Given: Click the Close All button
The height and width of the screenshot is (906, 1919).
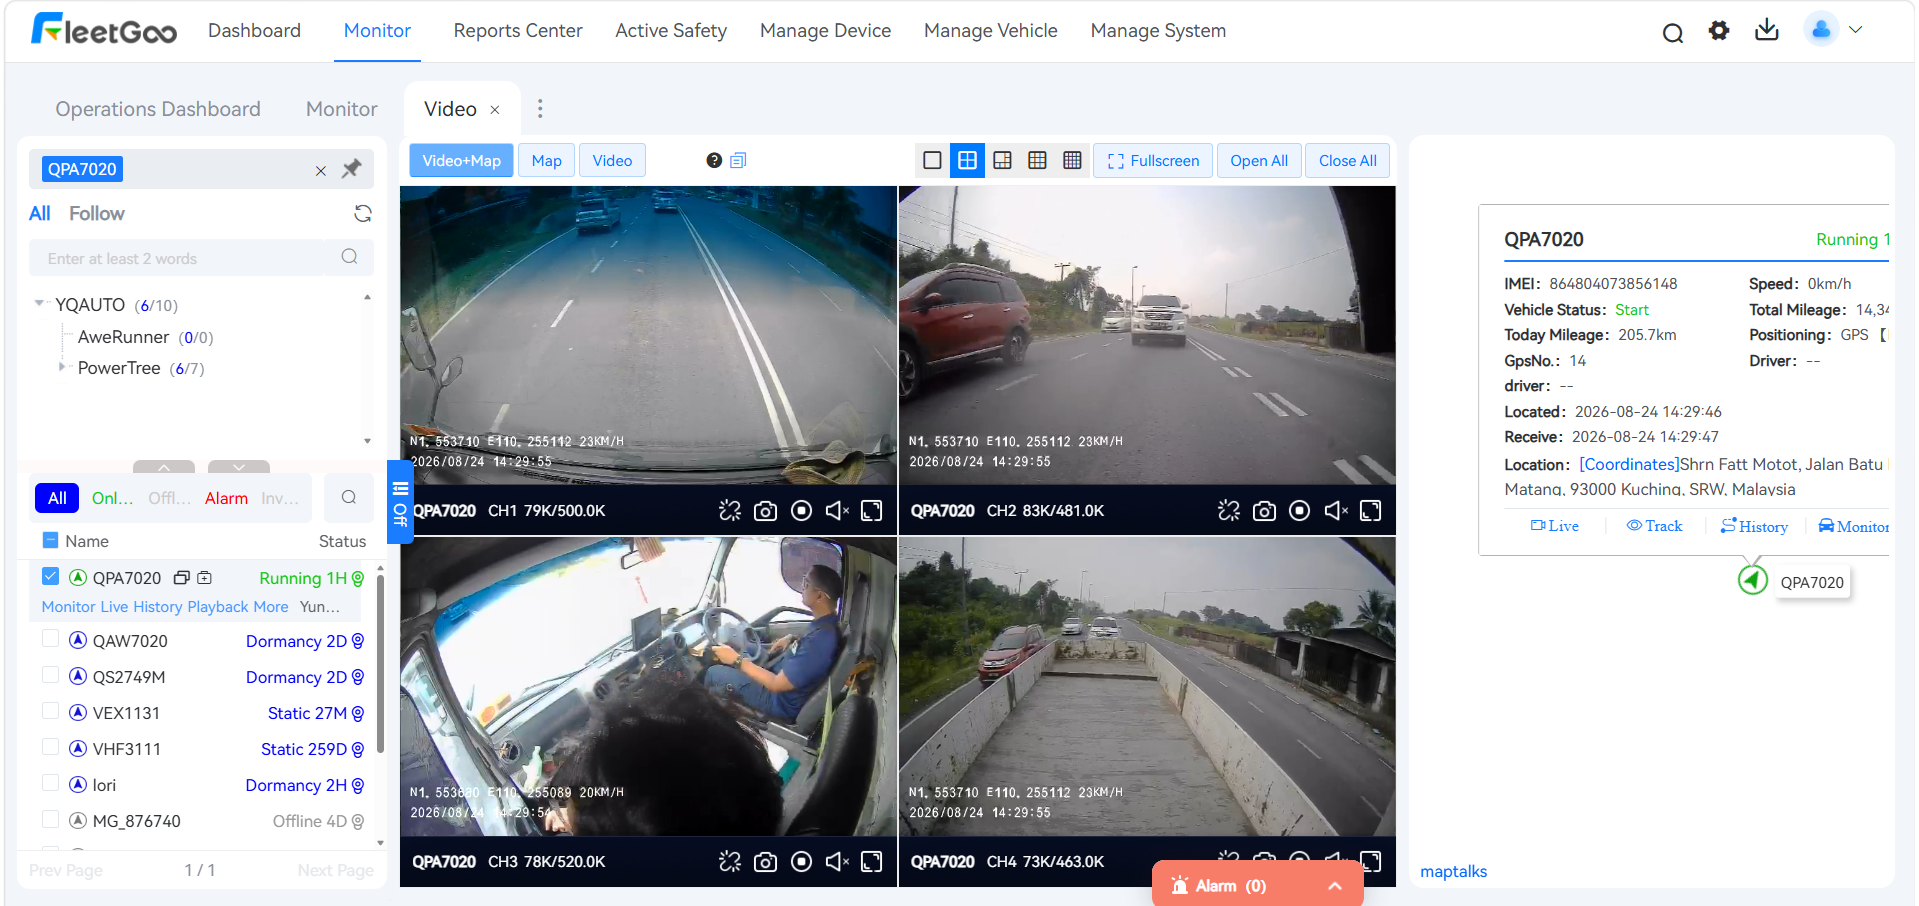Looking at the screenshot, I should [x=1347, y=160].
